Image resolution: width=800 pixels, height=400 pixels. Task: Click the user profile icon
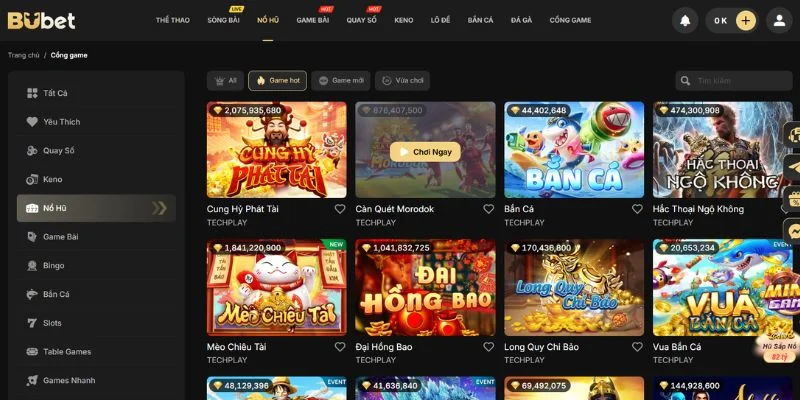pyautogui.click(x=779, y=21)
